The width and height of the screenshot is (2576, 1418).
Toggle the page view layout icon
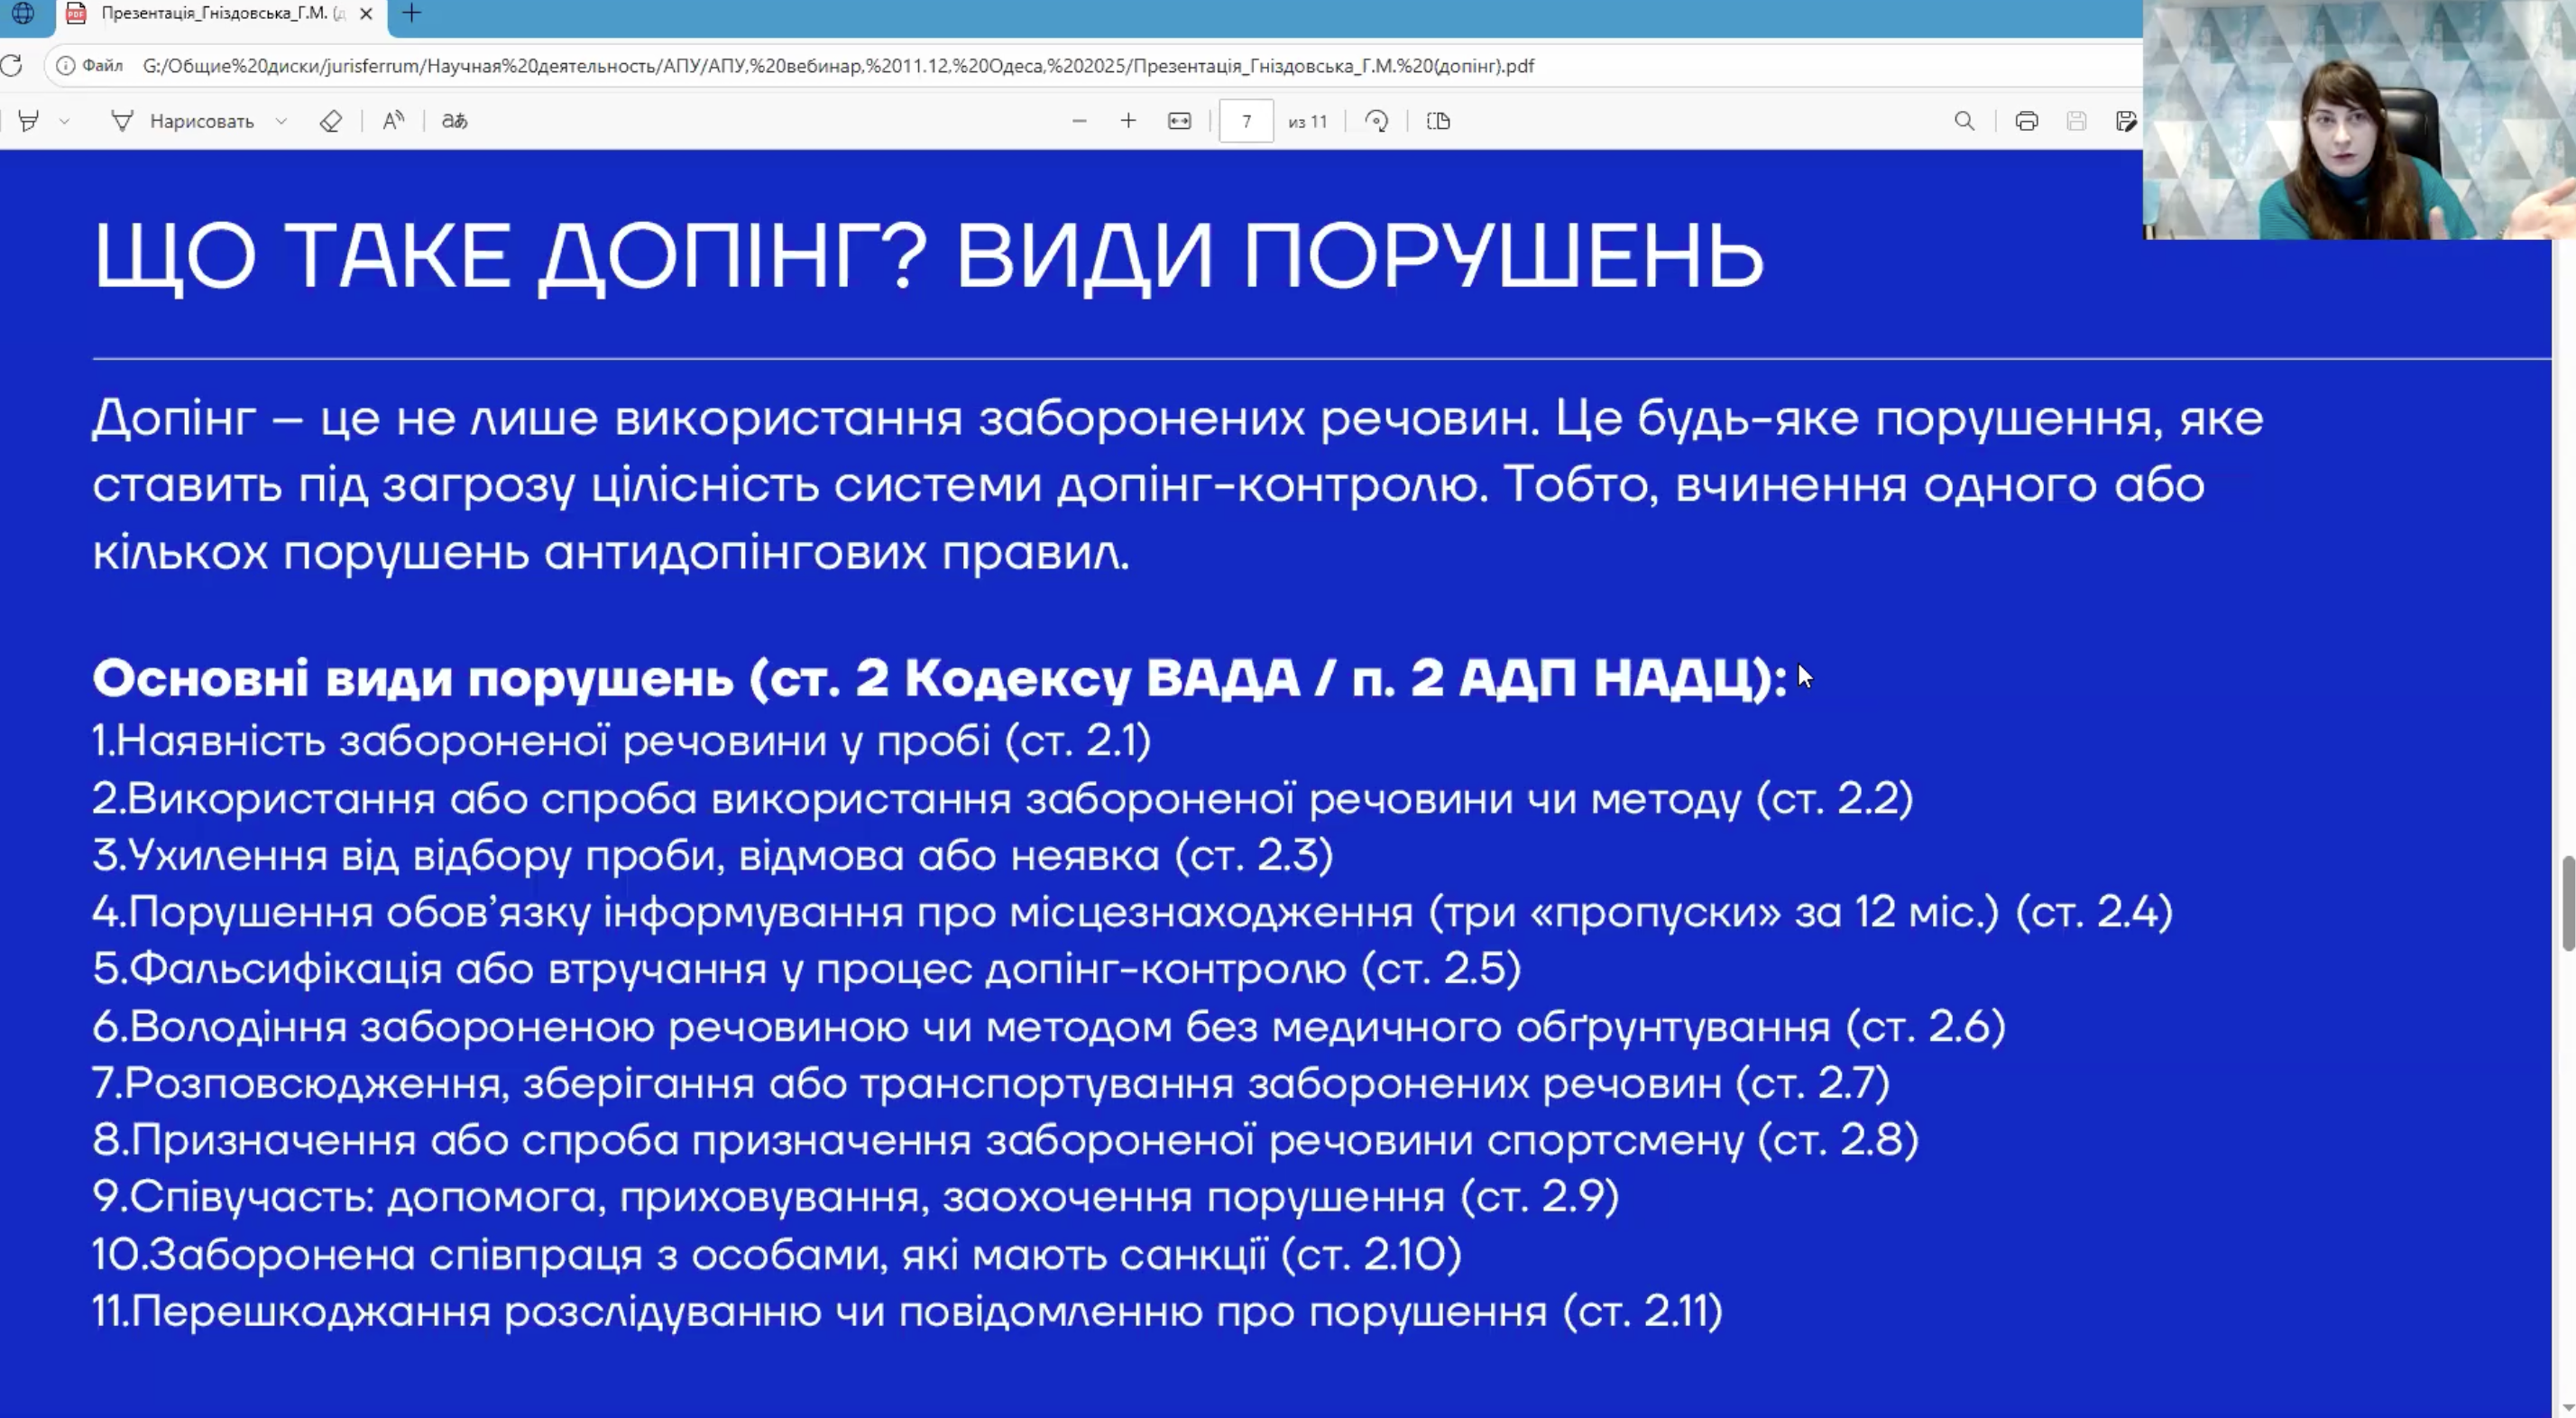pos(1438,121)
